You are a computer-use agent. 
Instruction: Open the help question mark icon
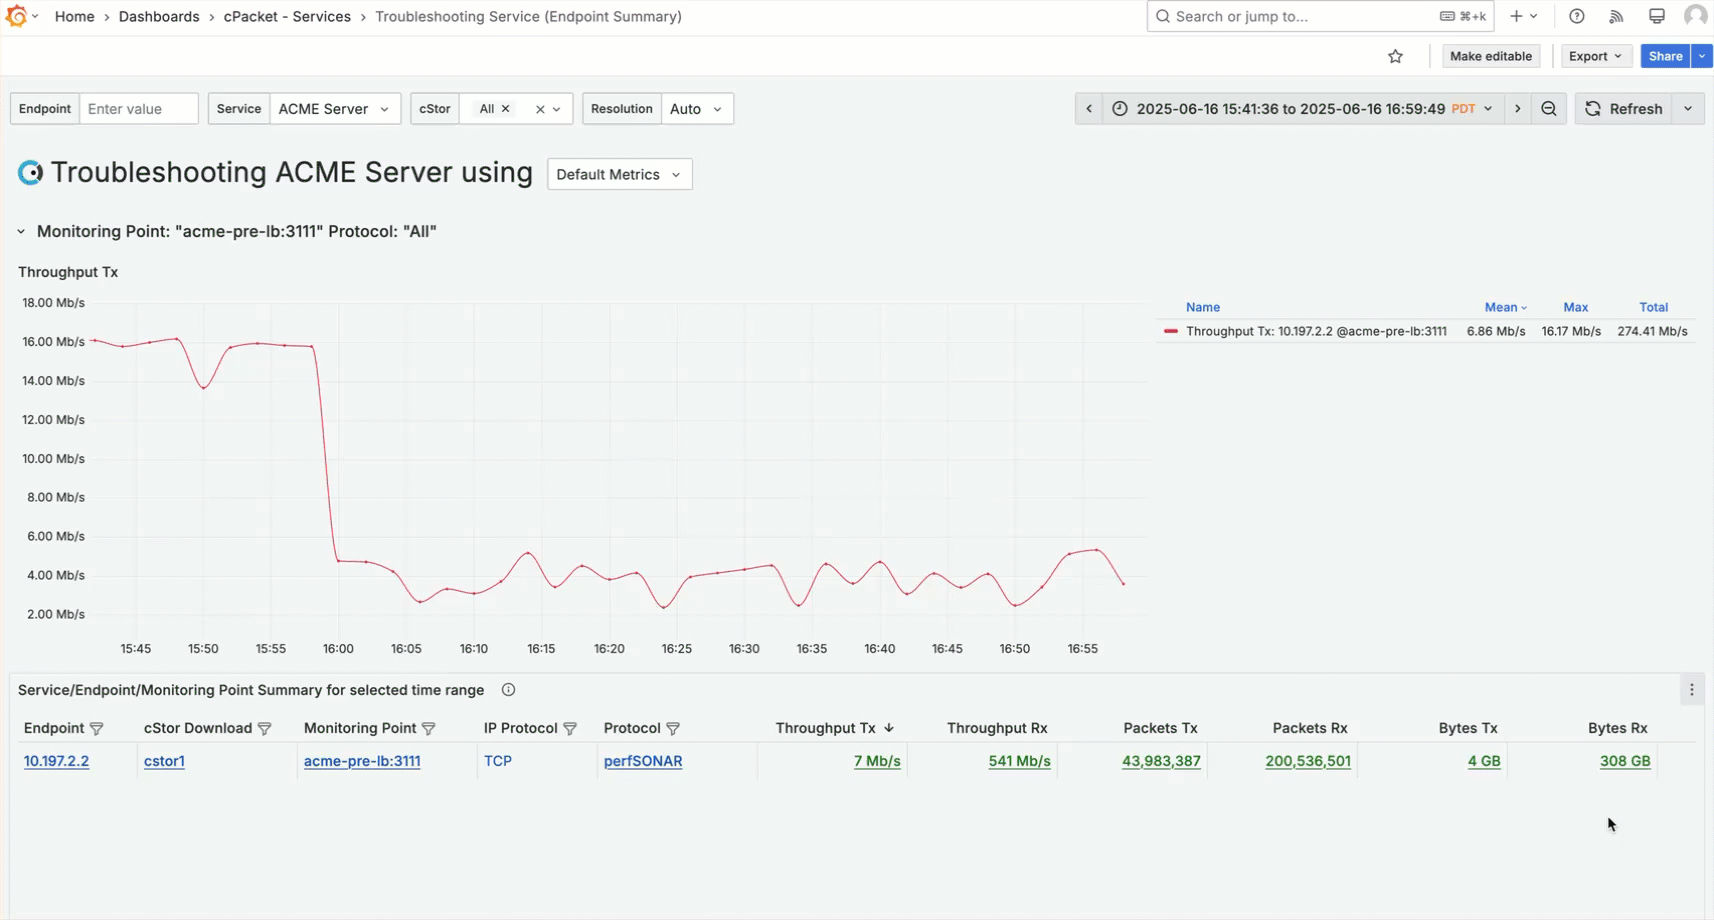1577,16
